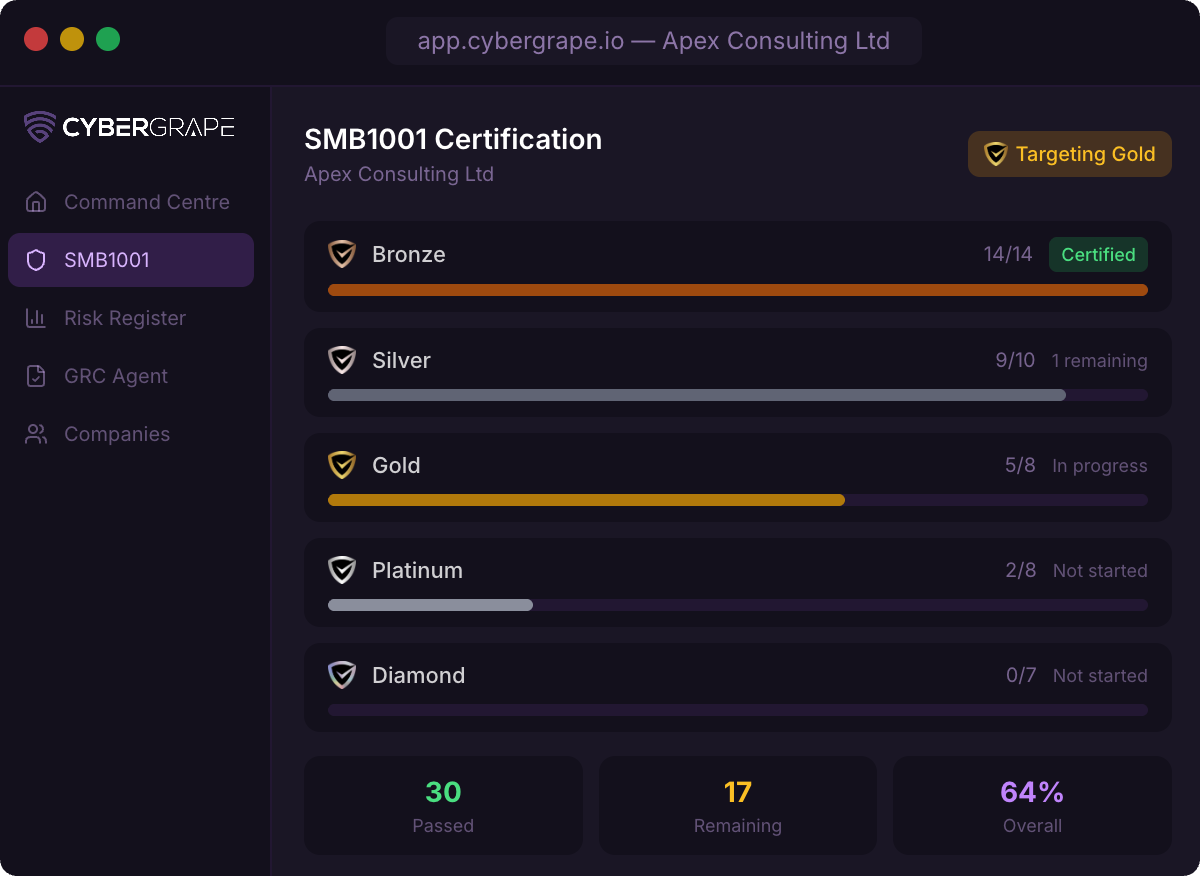Click the Gold progress bar
This screenshot has width=1200, height=876.
tap(737, 500)
